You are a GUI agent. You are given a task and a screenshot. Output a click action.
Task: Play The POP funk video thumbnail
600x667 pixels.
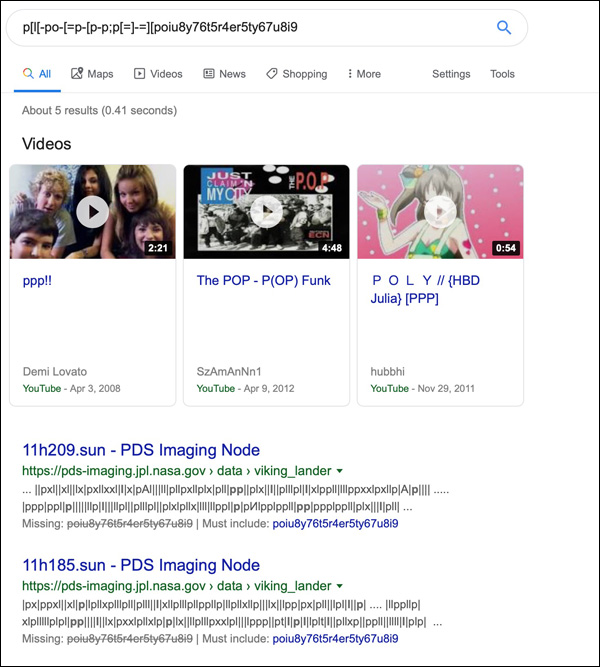tap(266, 211)
